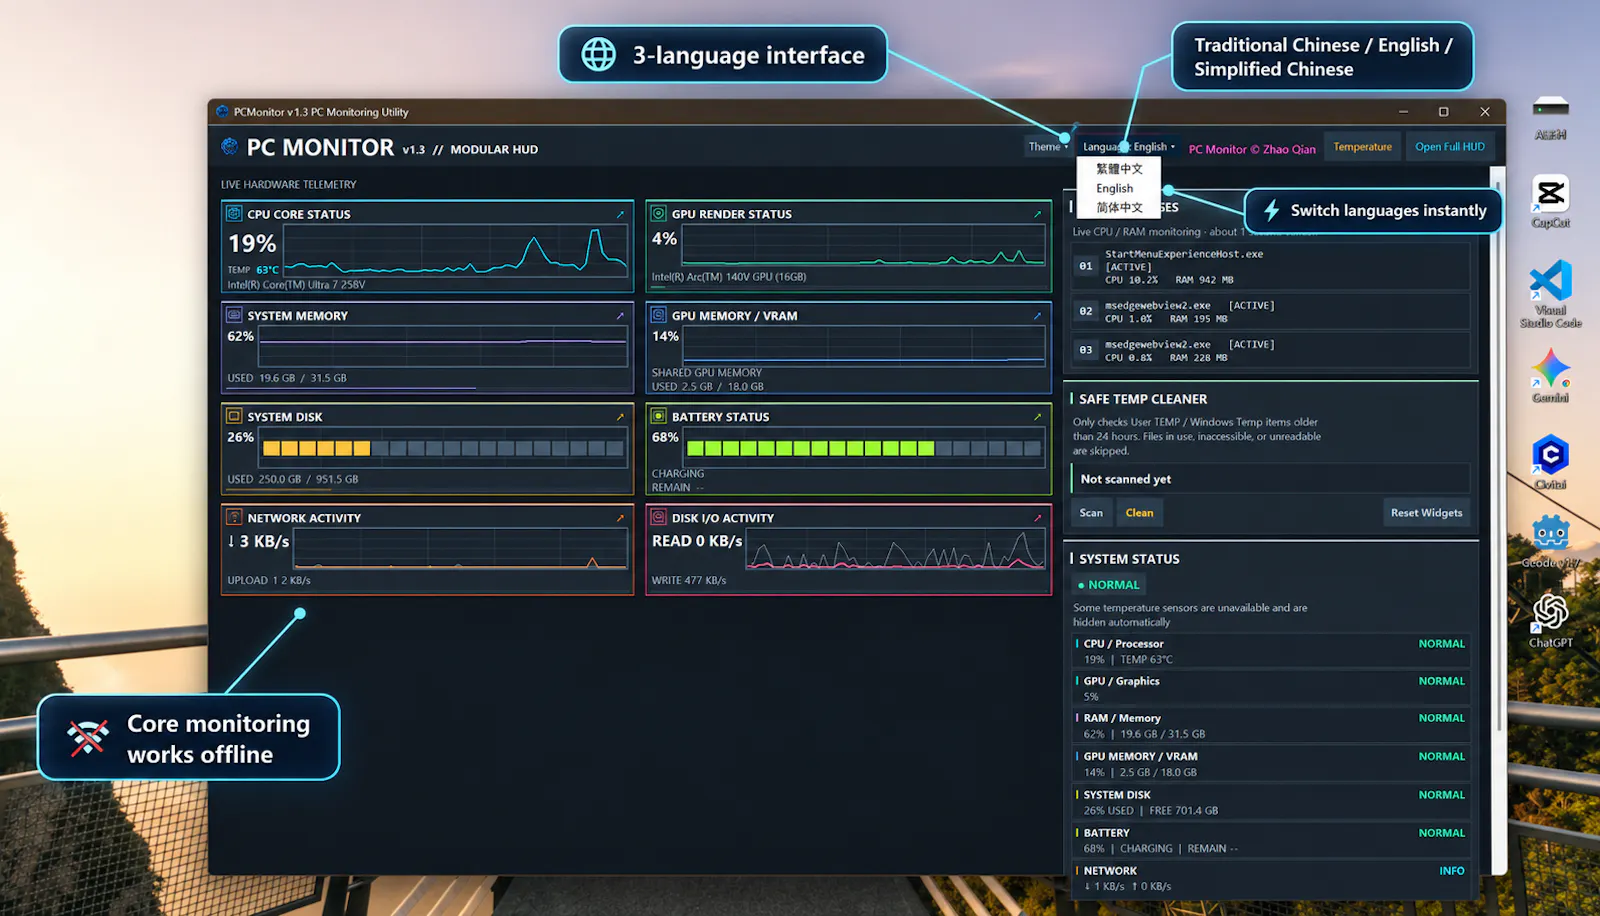
Task: Click the Disk I/O Activity icon
Action: [659, 517]
